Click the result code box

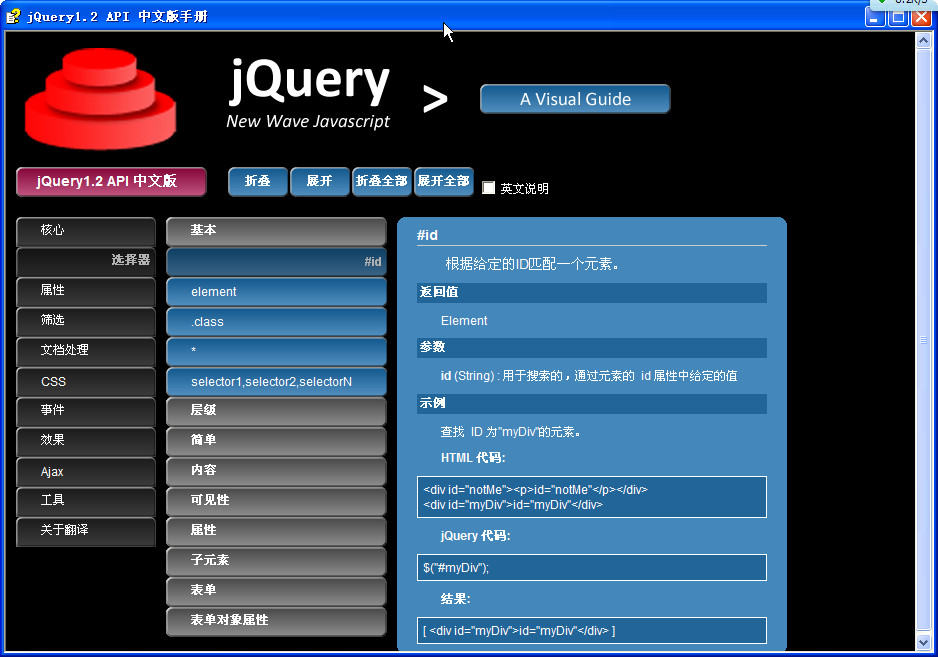(592, 631)
